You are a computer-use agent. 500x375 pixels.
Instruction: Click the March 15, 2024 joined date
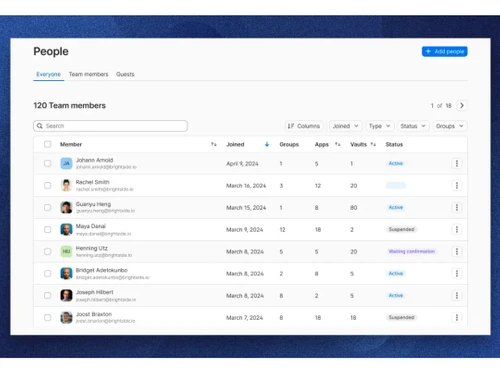tap(246, 208)
